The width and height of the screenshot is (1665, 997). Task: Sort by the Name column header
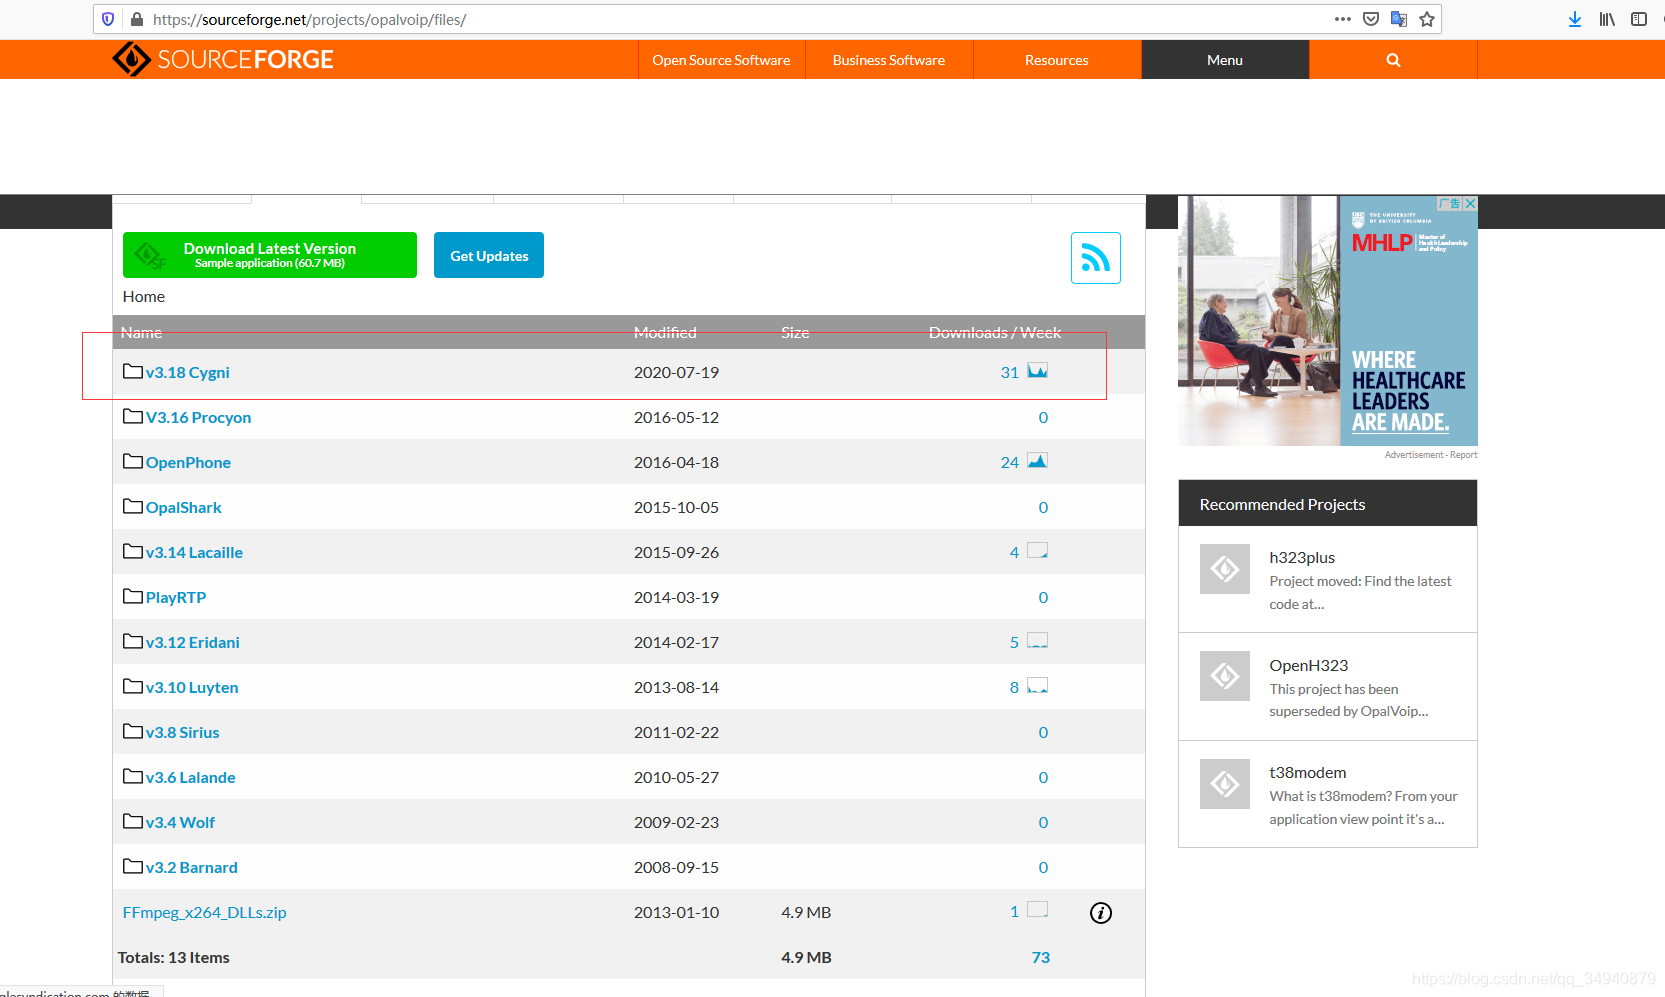[x=141, y=332]
